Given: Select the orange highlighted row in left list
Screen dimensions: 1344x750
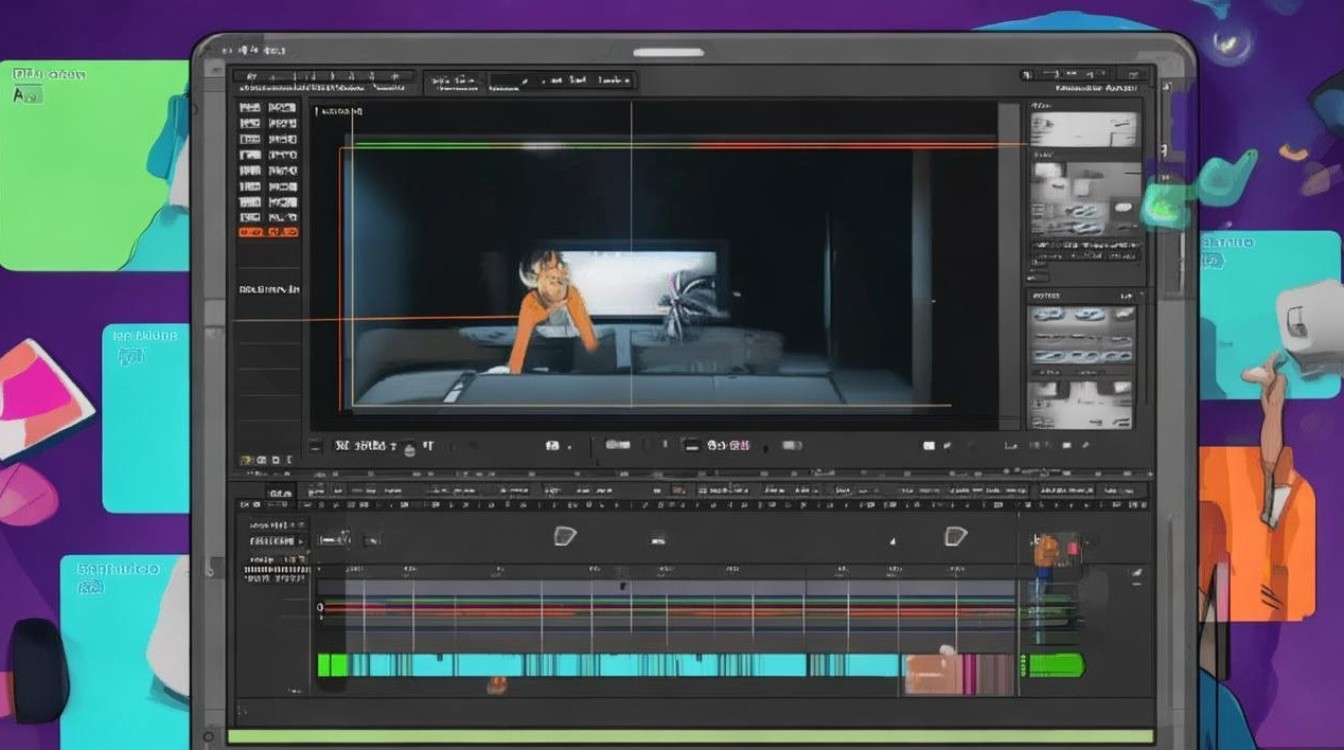Looking at the screenshot, I should [268, 232].
